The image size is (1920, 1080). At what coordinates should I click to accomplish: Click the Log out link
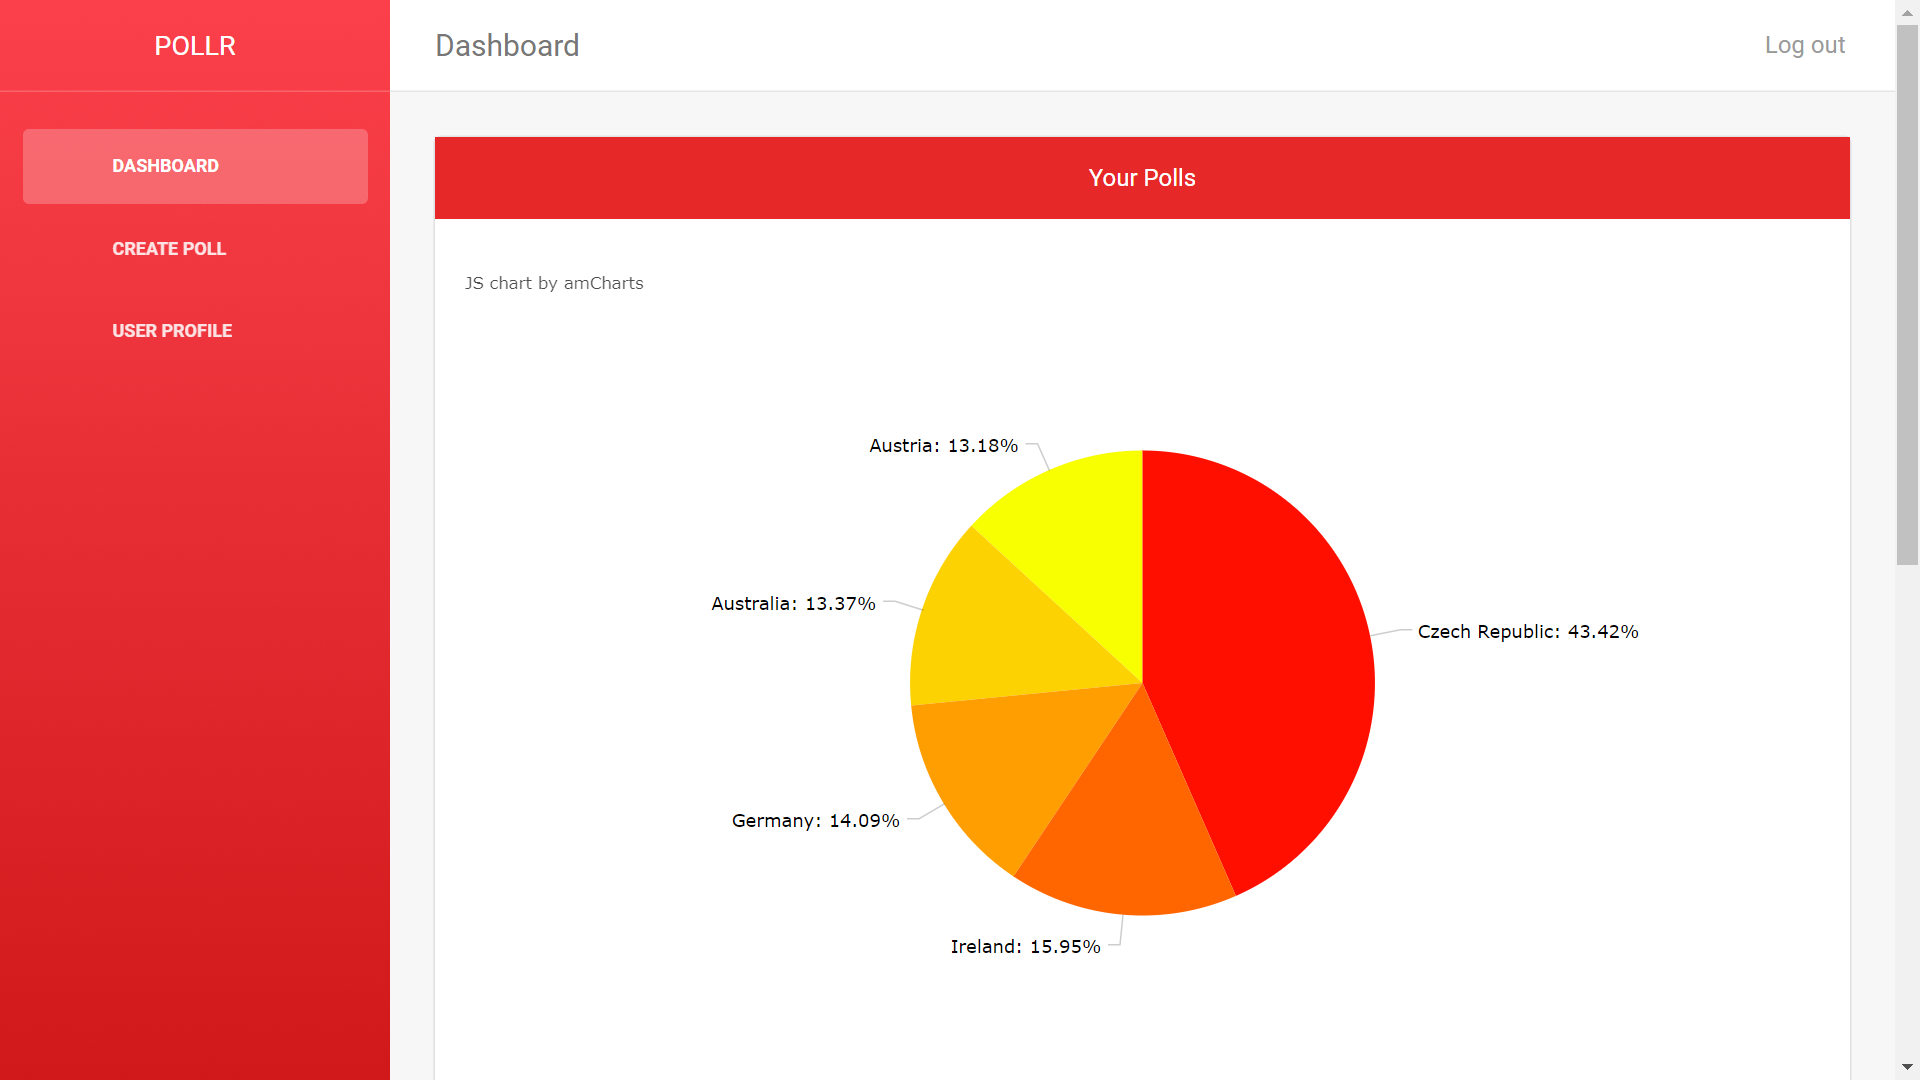pos(1804,45)
